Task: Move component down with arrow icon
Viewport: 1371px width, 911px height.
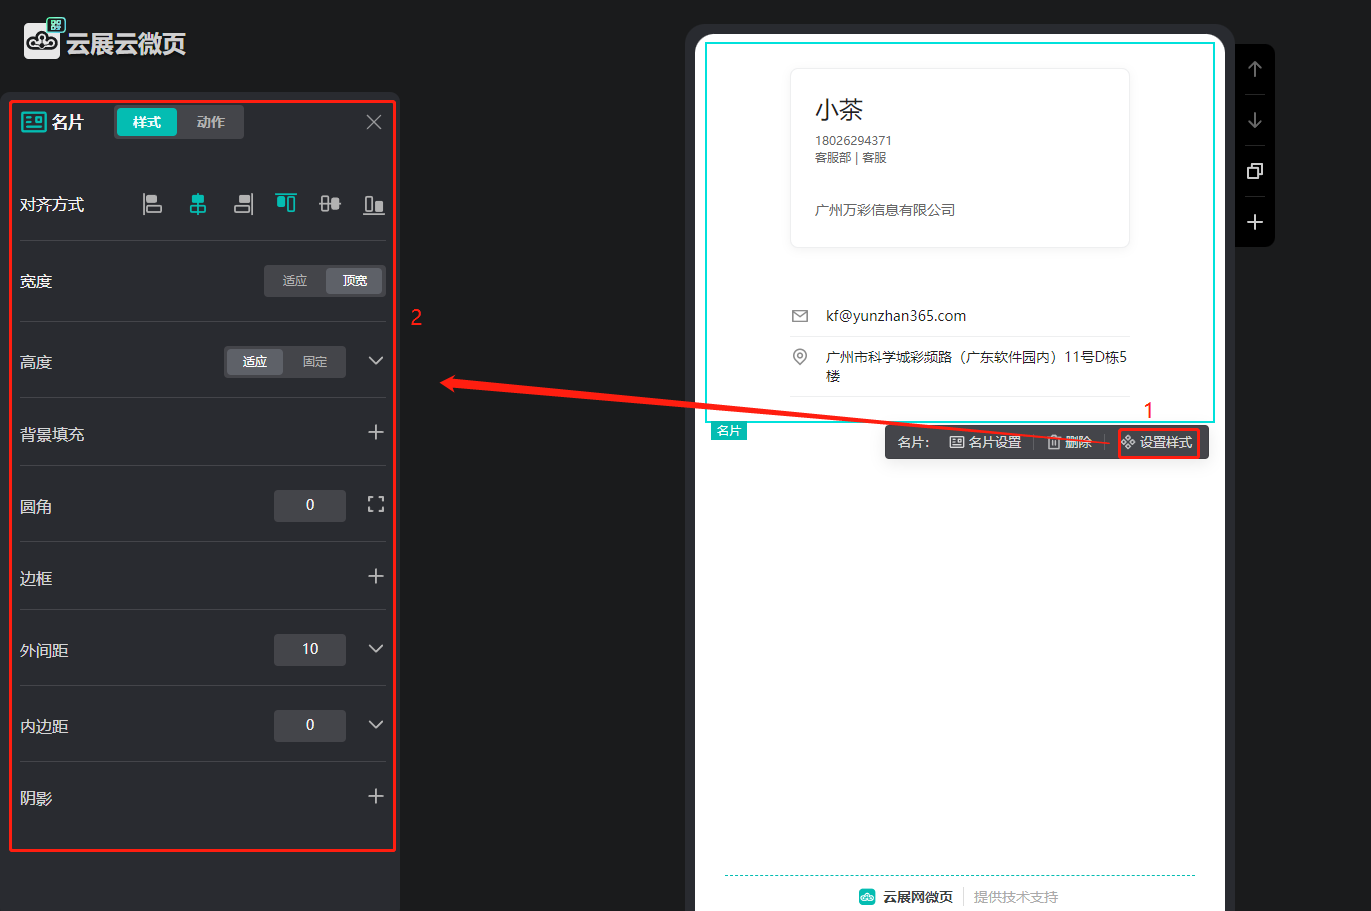Action: click(x=1255, y=121)
